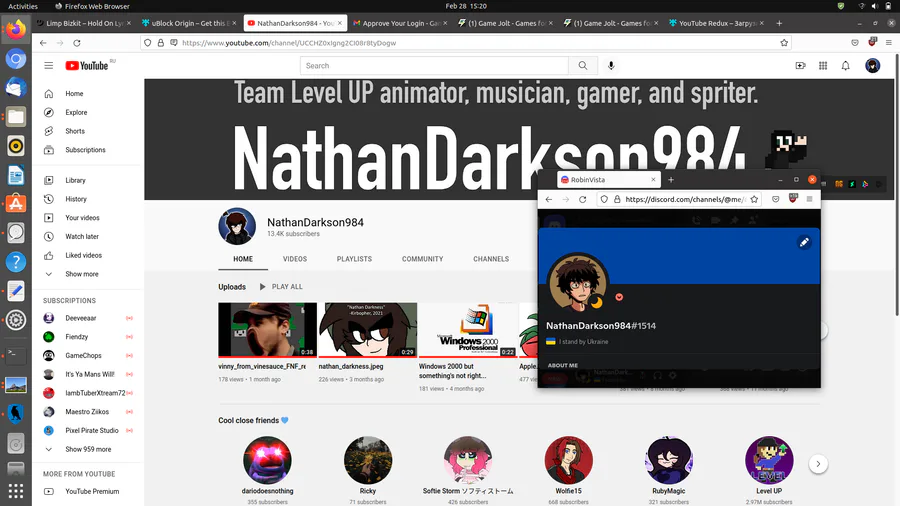Open a new tab in the RobinVista window
Viewport: 900px width, 506px height.
click(x=670, y=180)
